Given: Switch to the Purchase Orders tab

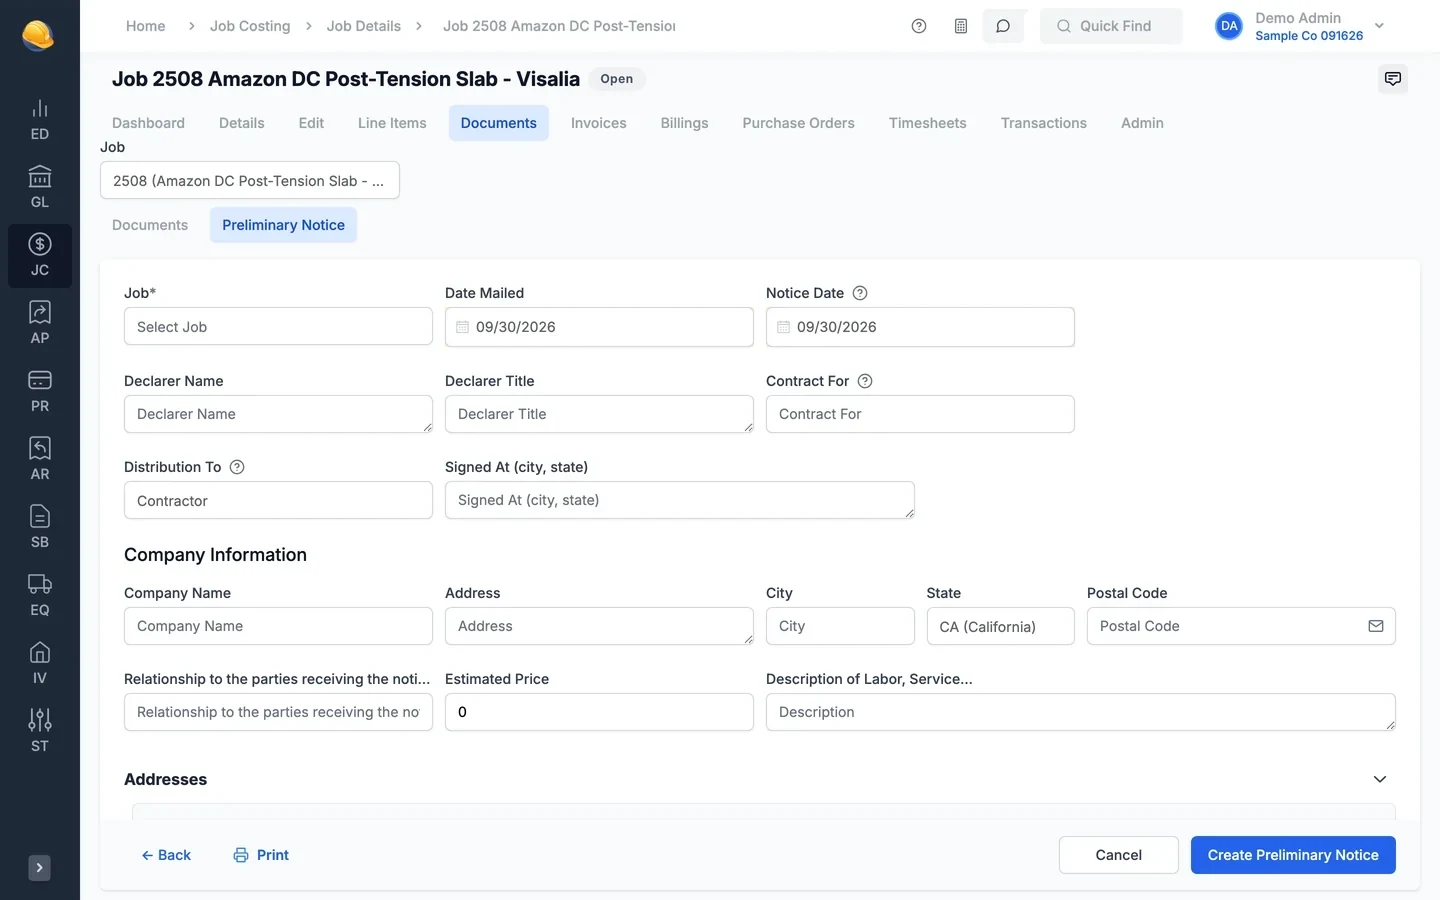Looking at the screenshot, I should coord(798,123).
